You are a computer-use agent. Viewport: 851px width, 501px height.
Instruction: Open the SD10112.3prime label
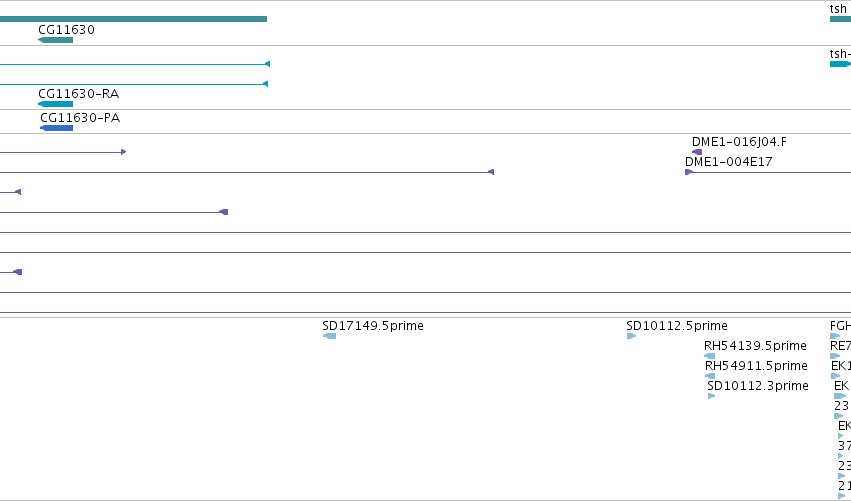[x=758, y=386]
